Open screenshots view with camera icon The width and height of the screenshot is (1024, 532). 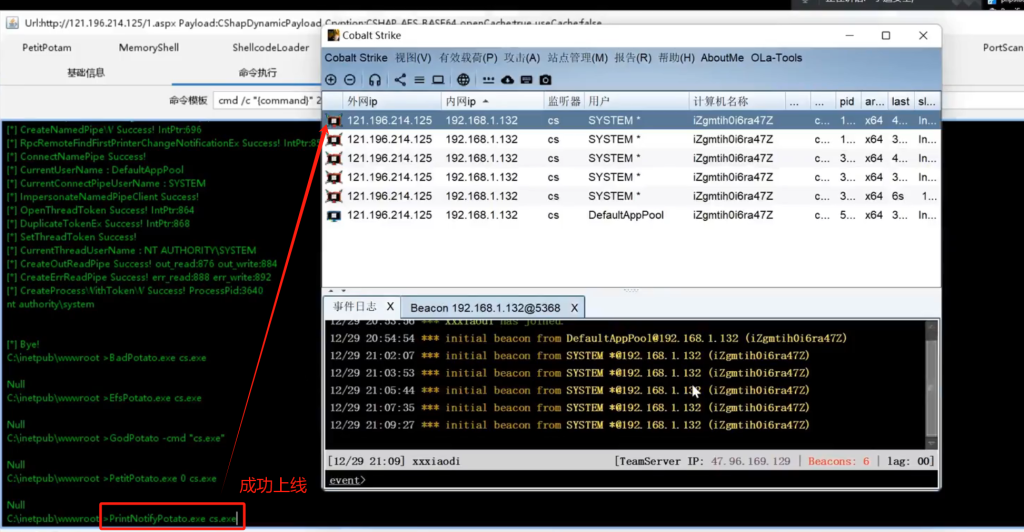point(545,80)
